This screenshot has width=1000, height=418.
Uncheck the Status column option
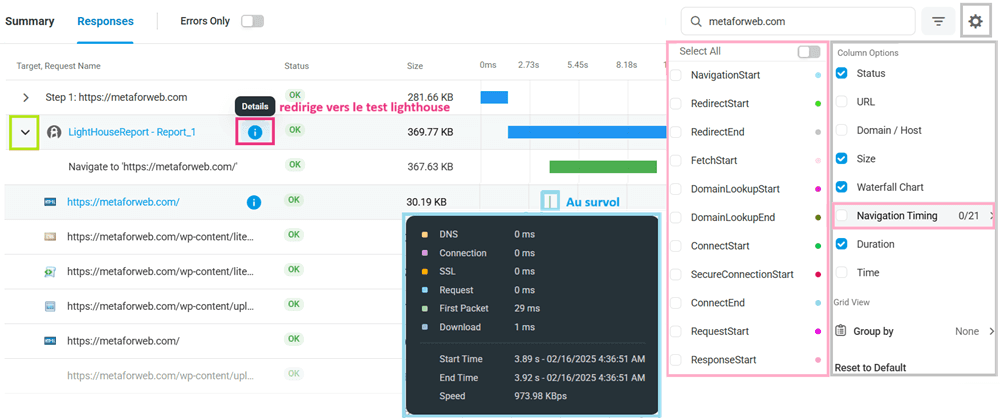point(842,73)
